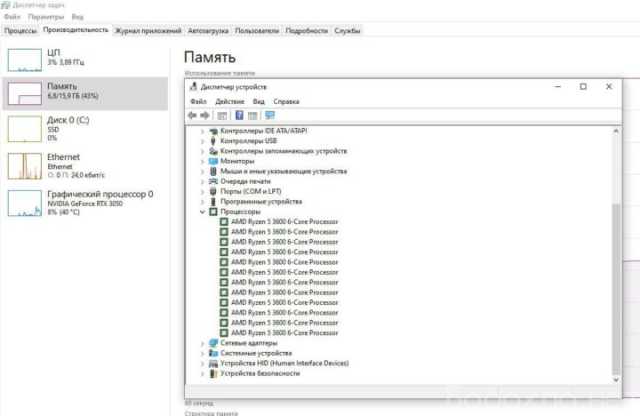
Task: Collapse the Процессоры tree node
Action: 203,212
